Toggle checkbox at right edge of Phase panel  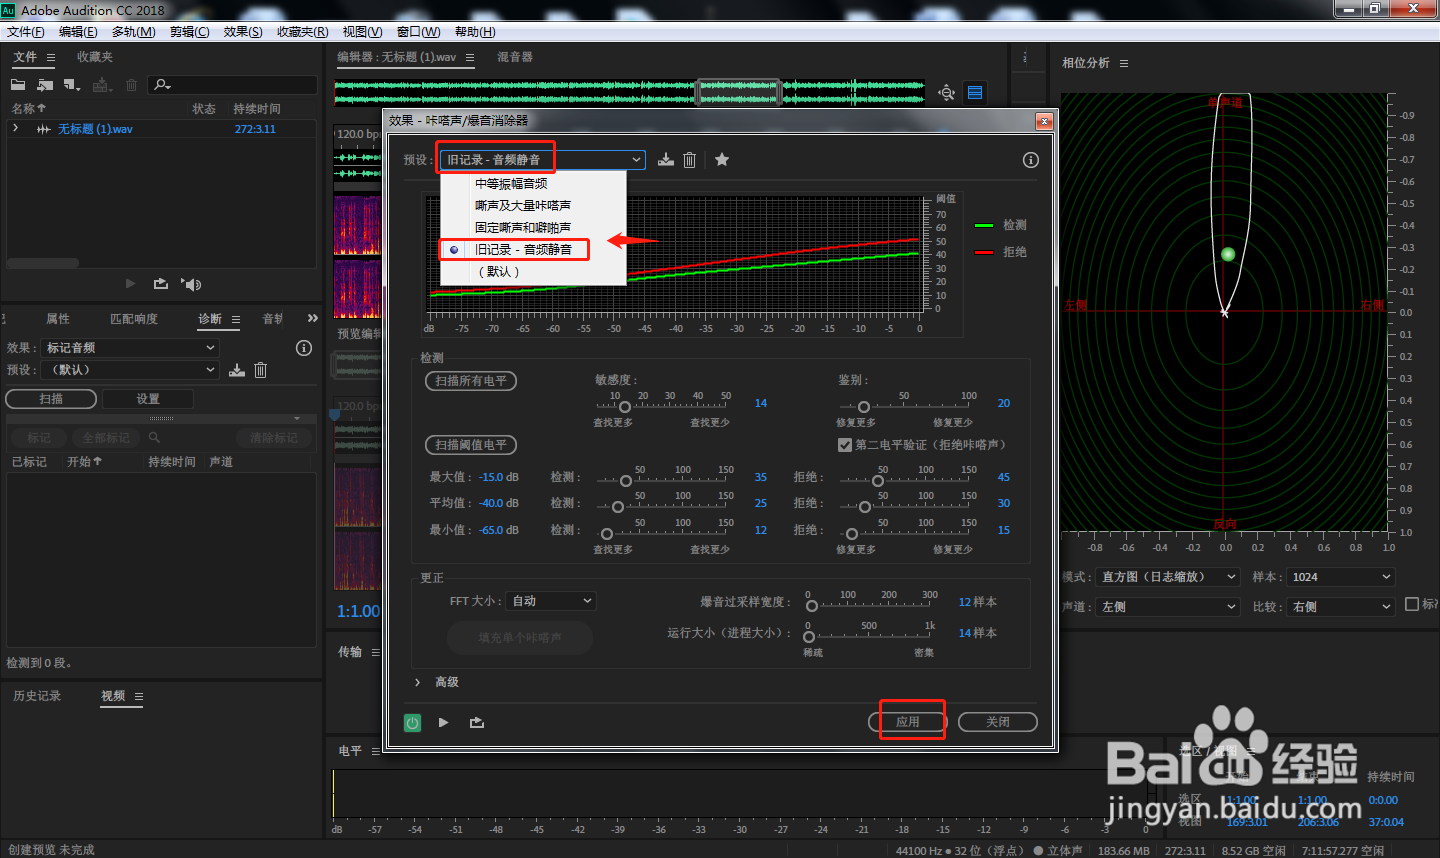coord(1412,604)
